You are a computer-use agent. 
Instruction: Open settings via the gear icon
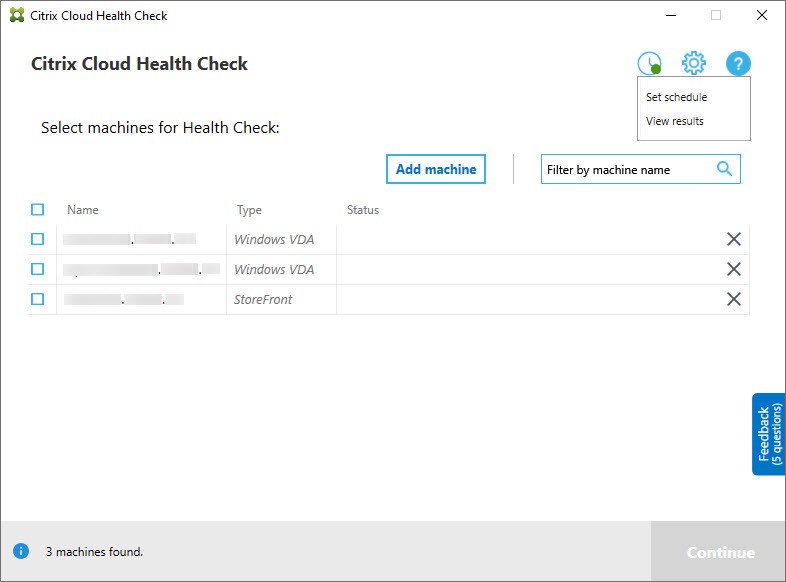(693, 64)
